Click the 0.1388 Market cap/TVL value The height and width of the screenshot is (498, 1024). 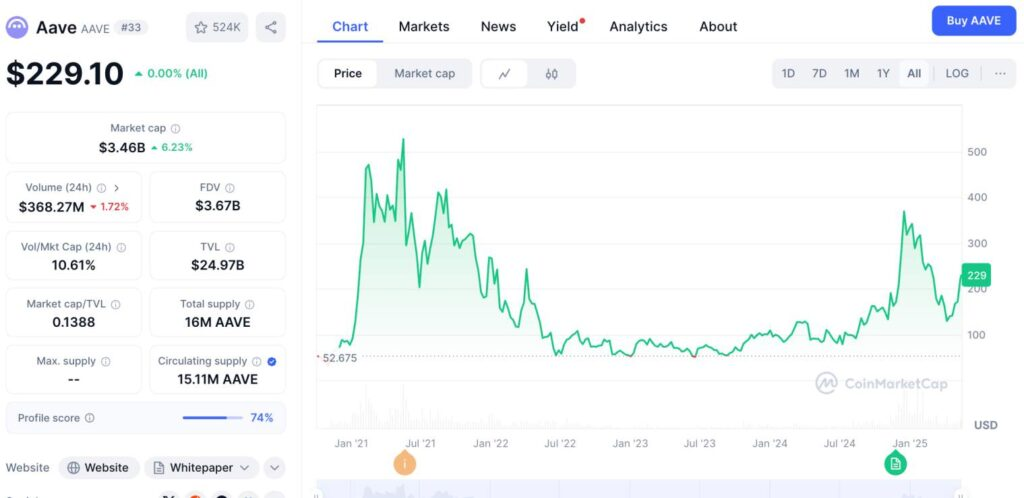pos(74,322)
